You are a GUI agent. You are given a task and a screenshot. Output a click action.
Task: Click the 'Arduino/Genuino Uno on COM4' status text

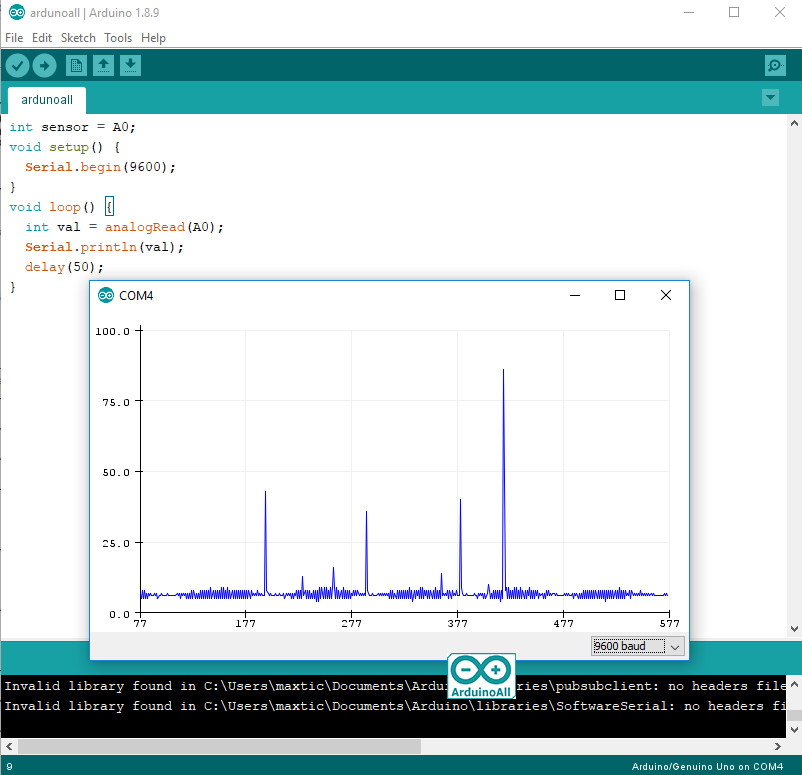(x=707, y=766)
